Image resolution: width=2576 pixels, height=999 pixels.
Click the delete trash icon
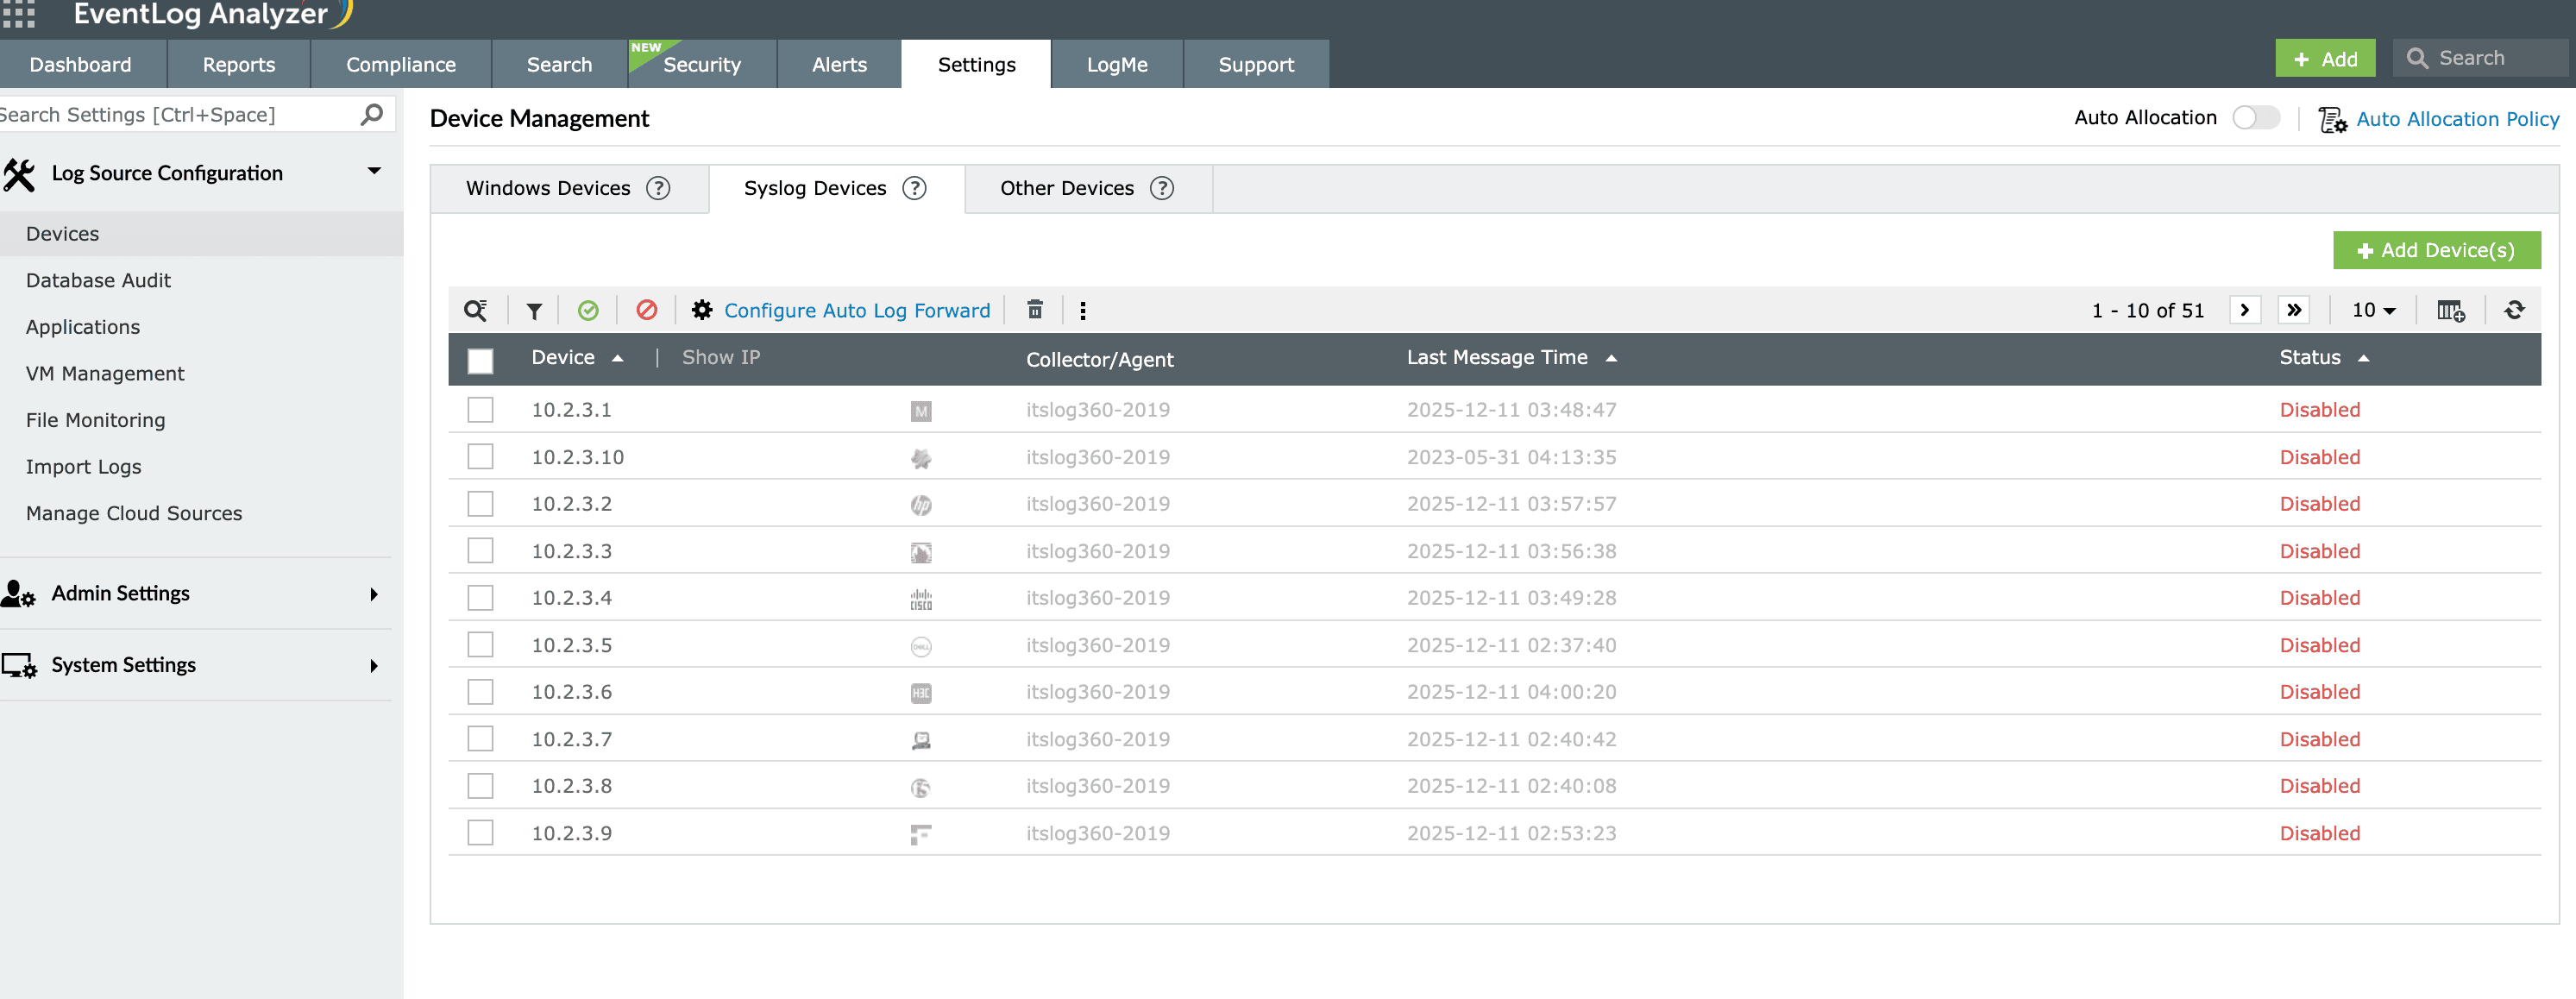point(1035,310)
